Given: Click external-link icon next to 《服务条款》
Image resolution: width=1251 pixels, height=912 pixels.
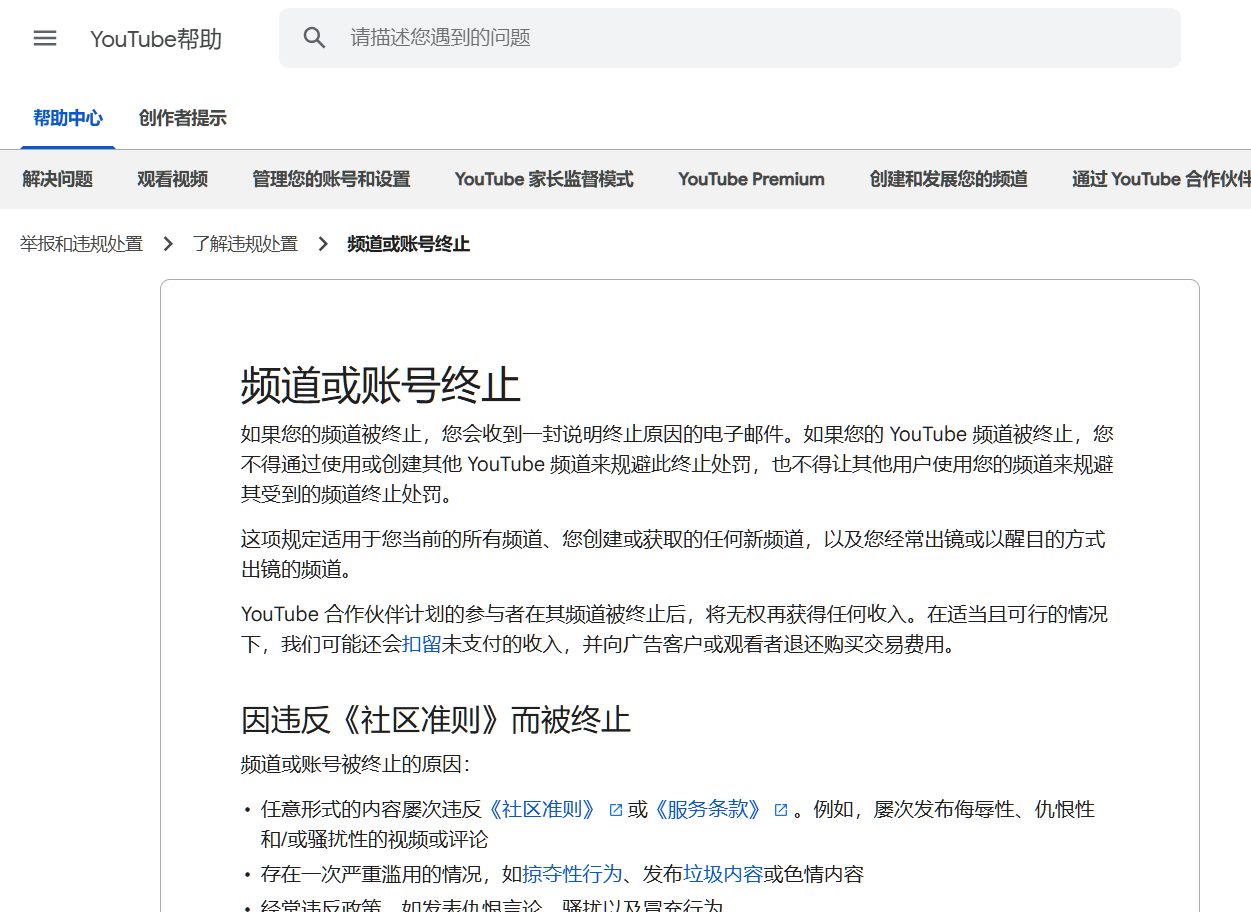Looking at the screenshot, I should [x=781, y=810].
